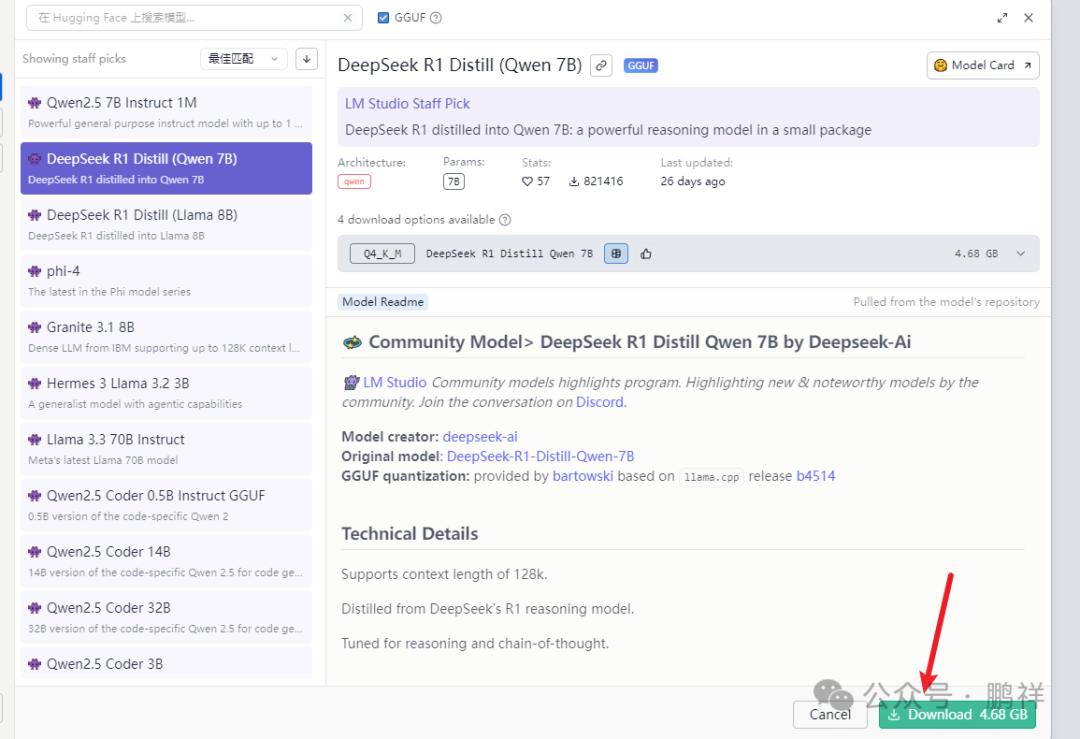Click the LM Studio Staff Pick heading
This screenshot has height=739, width=1080.
(x=407, y=104)
